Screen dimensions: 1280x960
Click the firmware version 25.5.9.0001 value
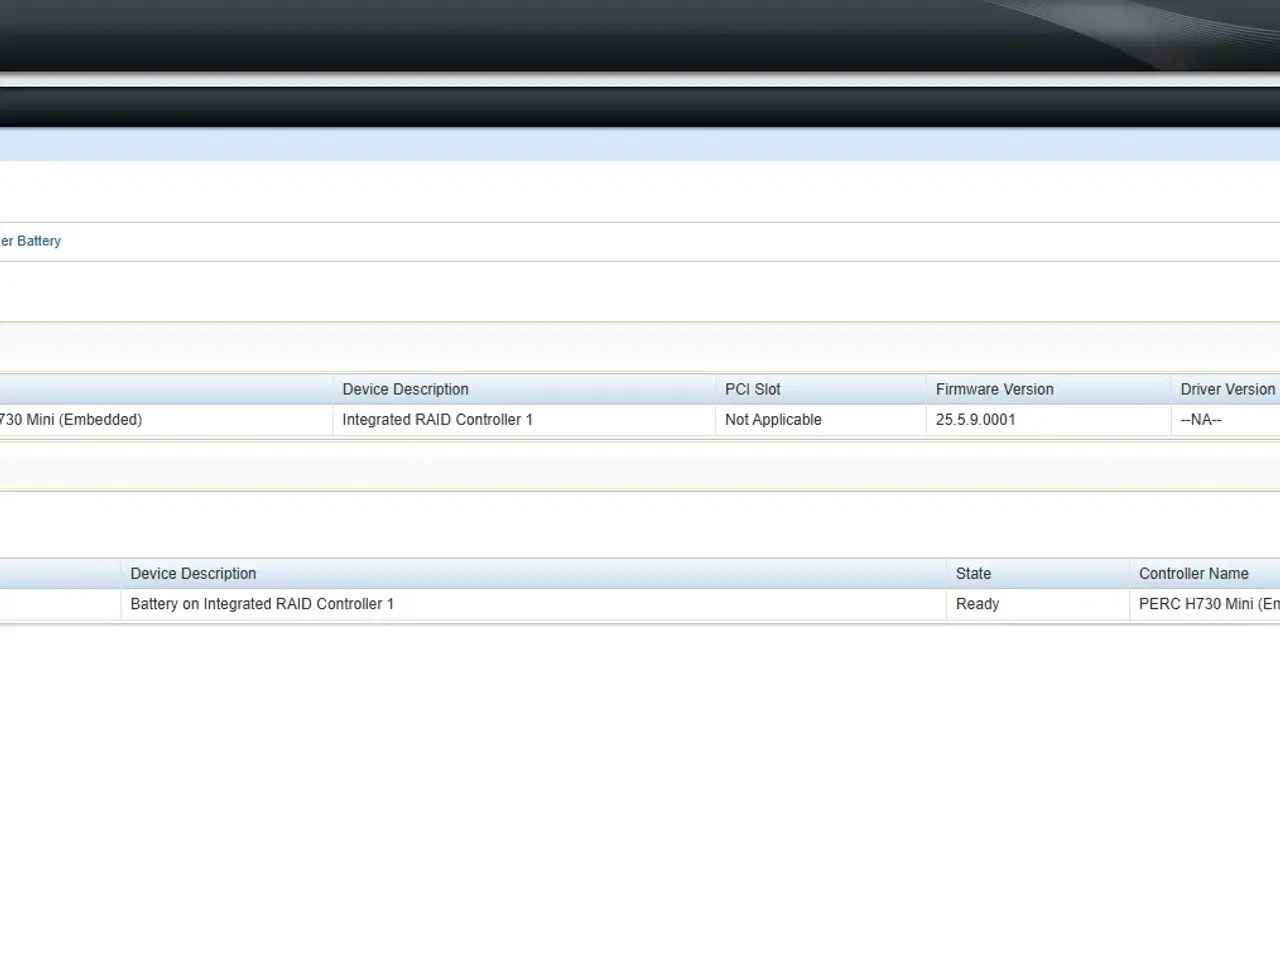975,419
